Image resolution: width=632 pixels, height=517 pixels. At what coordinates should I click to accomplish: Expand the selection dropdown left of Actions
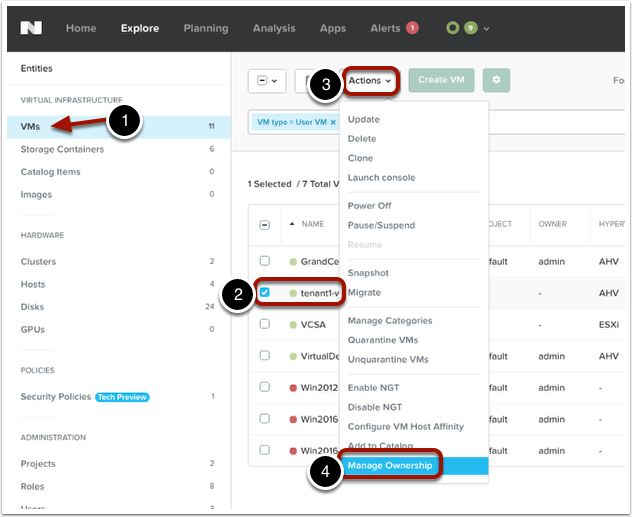pos(267,80)
